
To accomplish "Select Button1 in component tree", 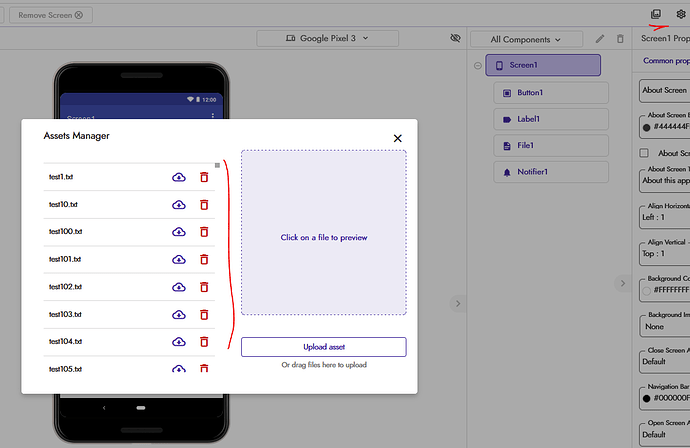I will 551,93.
